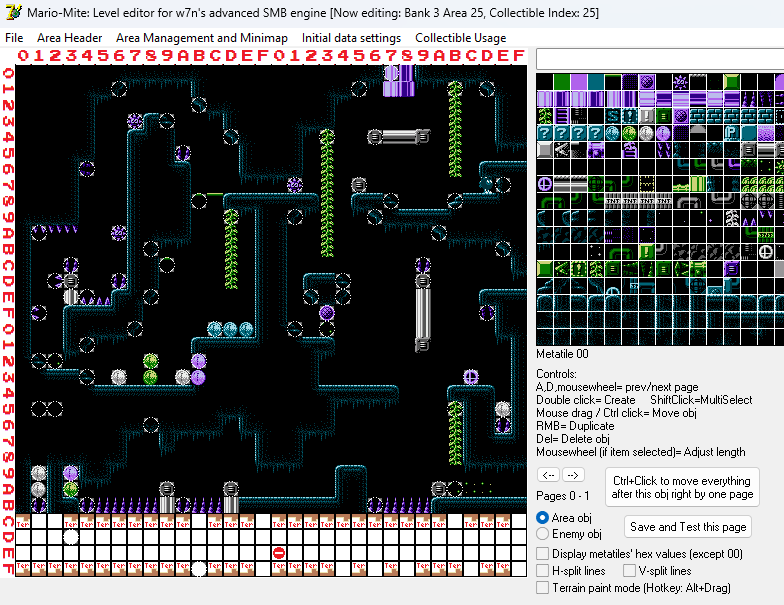The image size is (784, 605).
Task: Click the Metatile 00 label
Action: pyautogui.click(x=562, y=354)
